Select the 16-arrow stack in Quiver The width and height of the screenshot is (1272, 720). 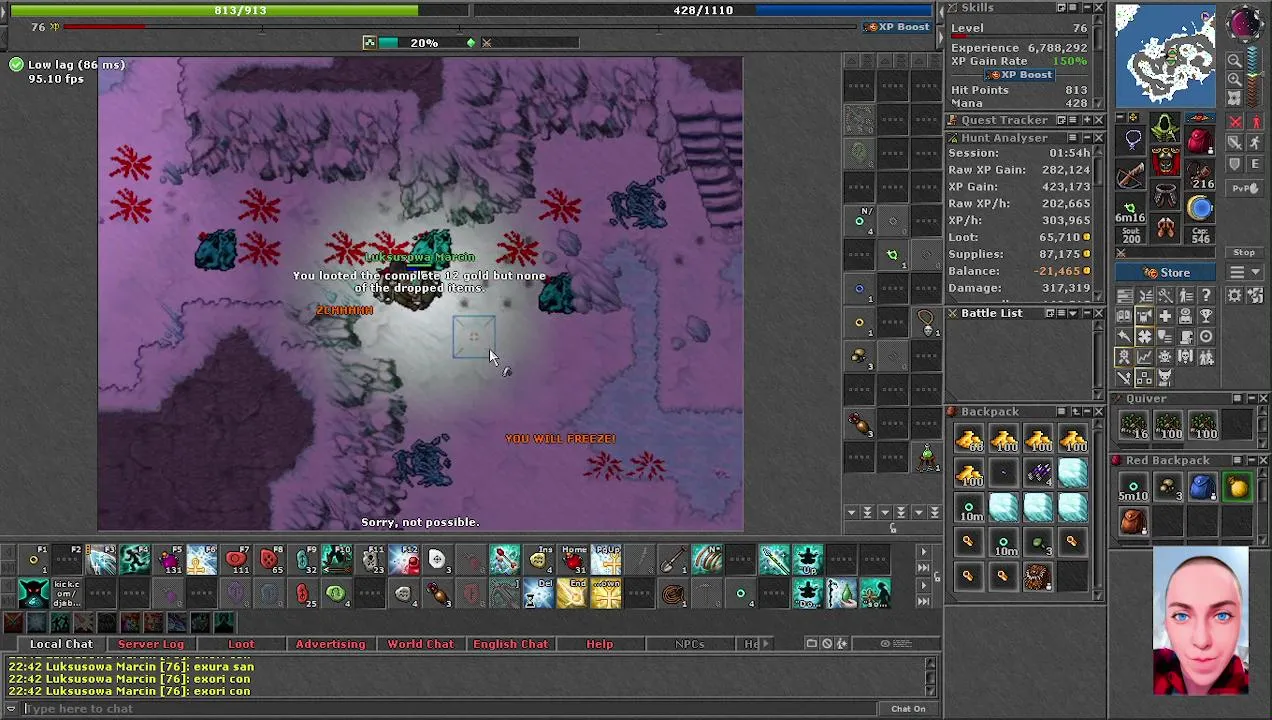click(x=1133, y=426)
